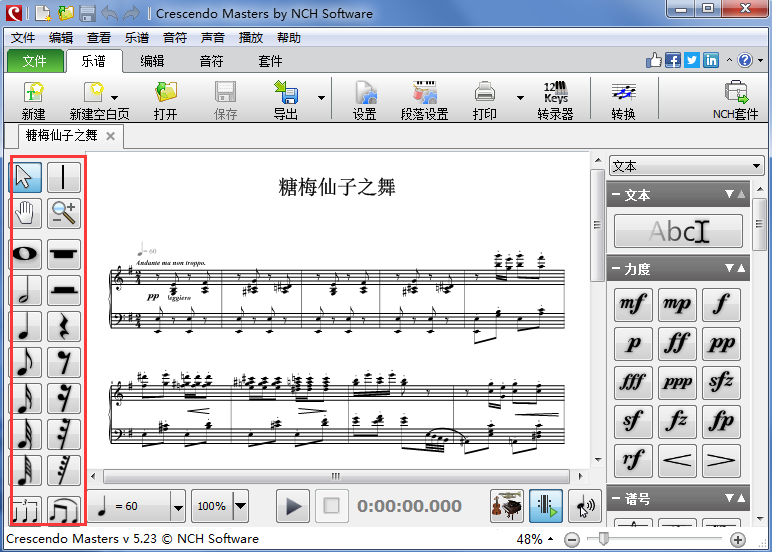
Task: Click the Abc text insert button
Action: [x=678, y=231]
